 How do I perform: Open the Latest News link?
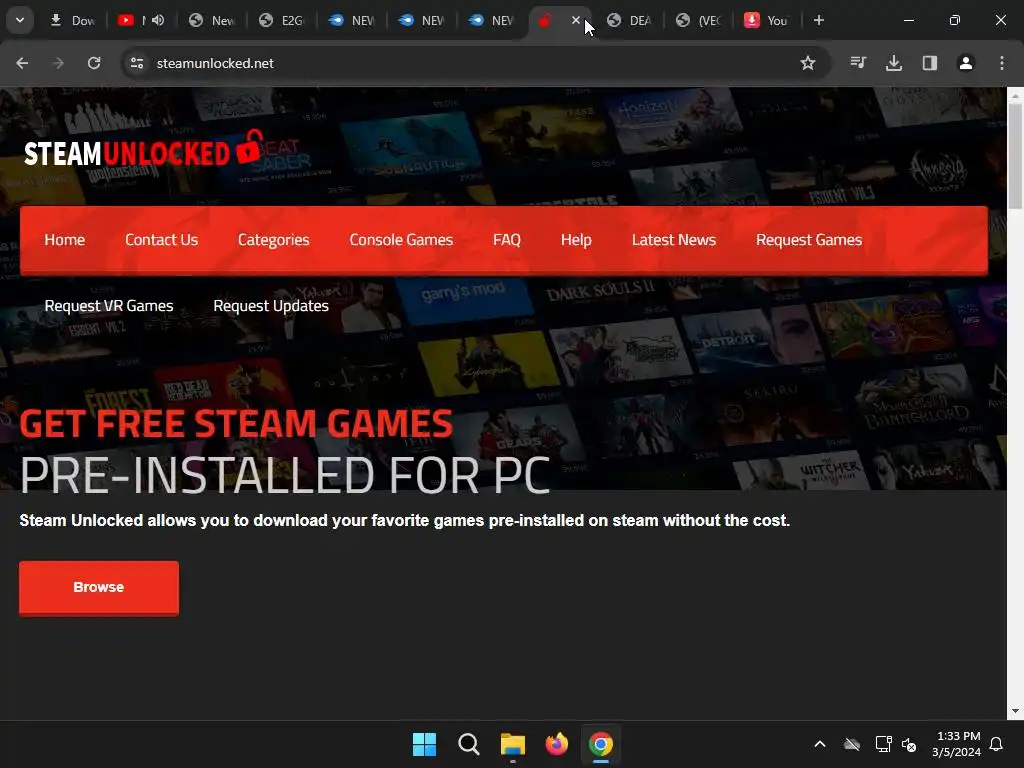click(x=674, y=240)
